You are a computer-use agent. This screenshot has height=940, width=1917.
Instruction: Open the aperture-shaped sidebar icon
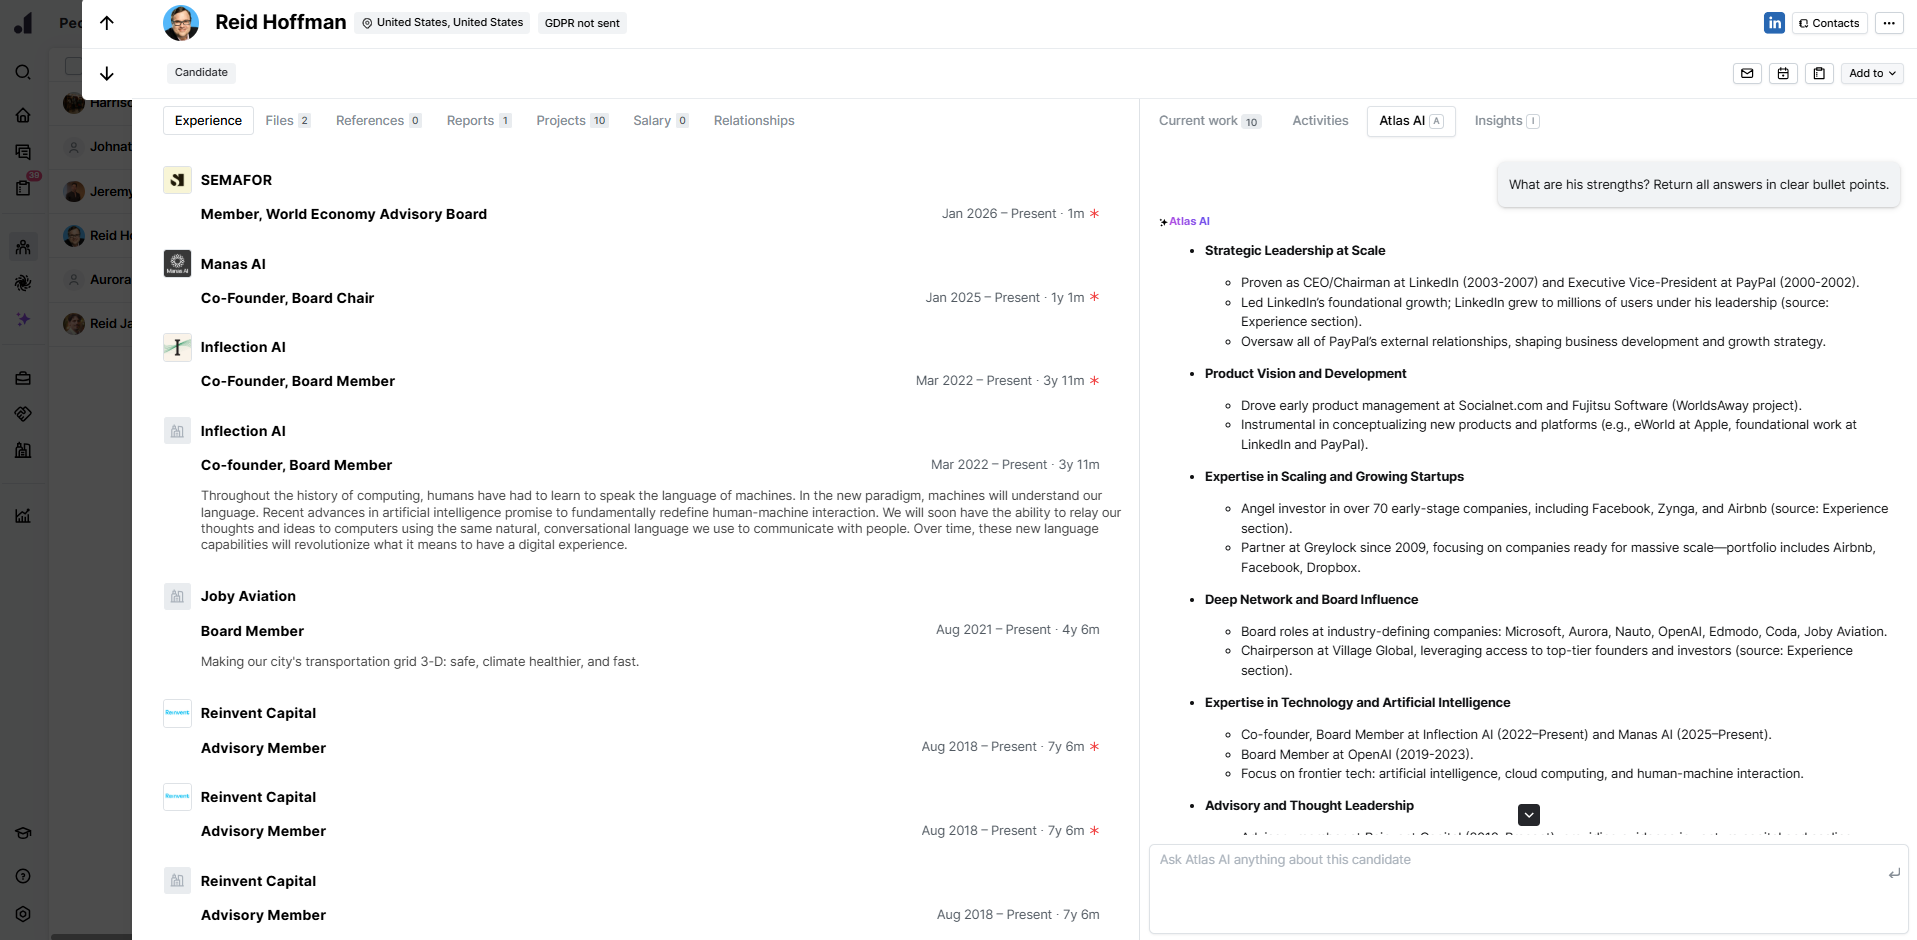click(x=23, y=283)
